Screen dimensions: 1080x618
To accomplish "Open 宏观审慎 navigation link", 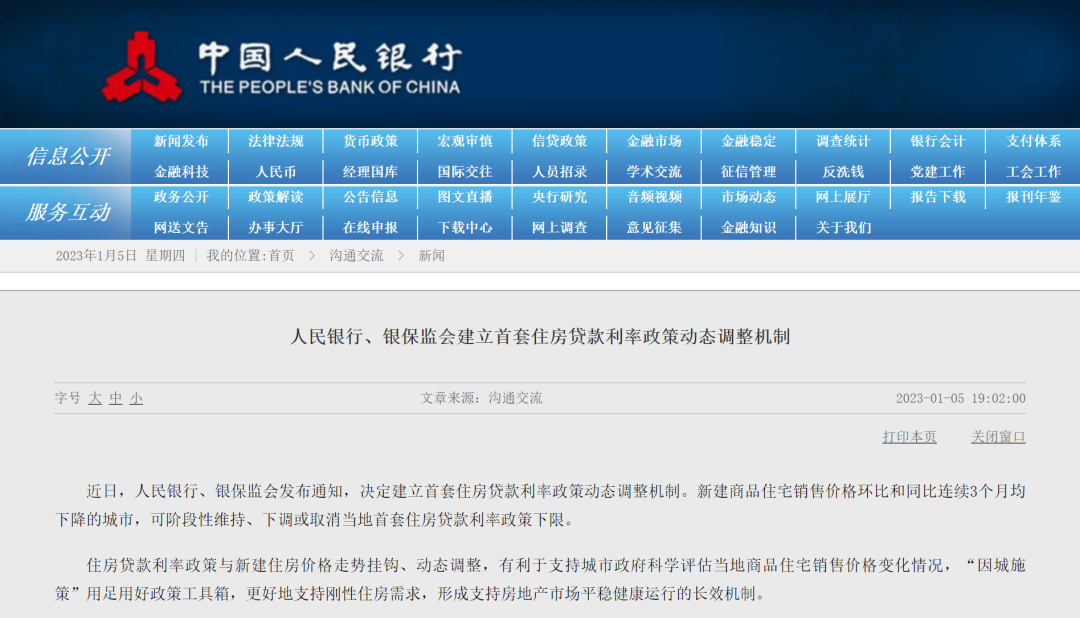I will pyautogui.click(x=465, y=141).
